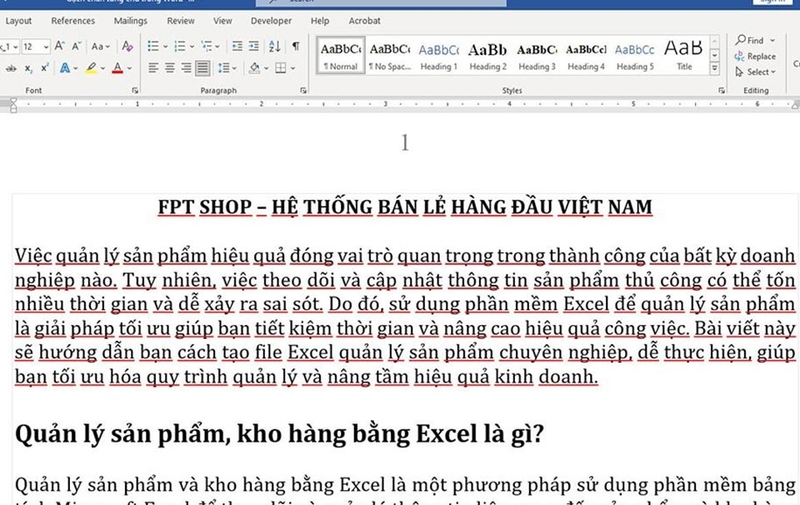Insert a numbered list
Screen dimensions: 800x505
click(180, 46)
